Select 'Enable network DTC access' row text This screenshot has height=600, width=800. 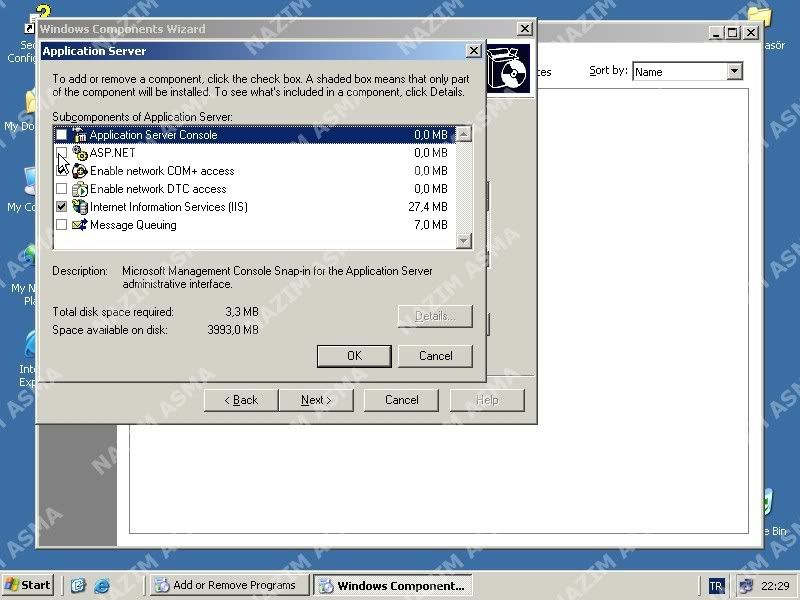click(158, 189)
